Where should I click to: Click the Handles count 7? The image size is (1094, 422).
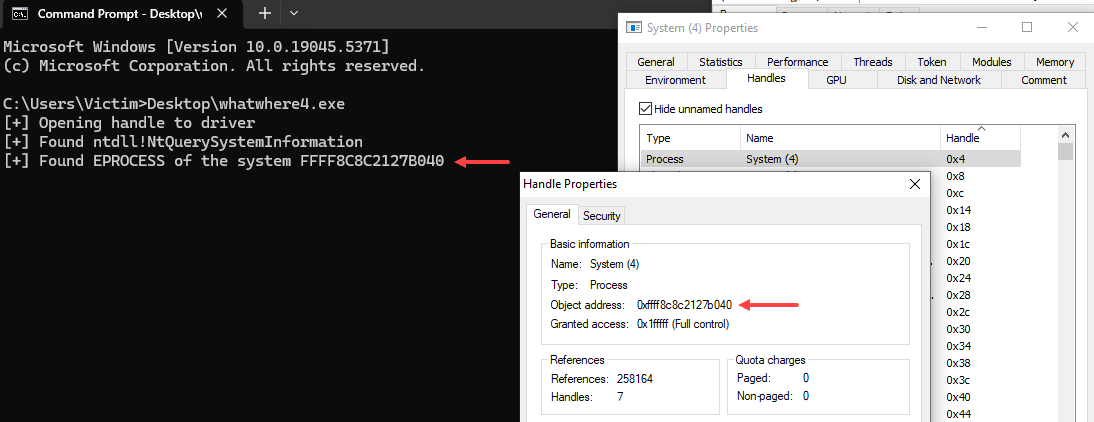pos(620,397)
